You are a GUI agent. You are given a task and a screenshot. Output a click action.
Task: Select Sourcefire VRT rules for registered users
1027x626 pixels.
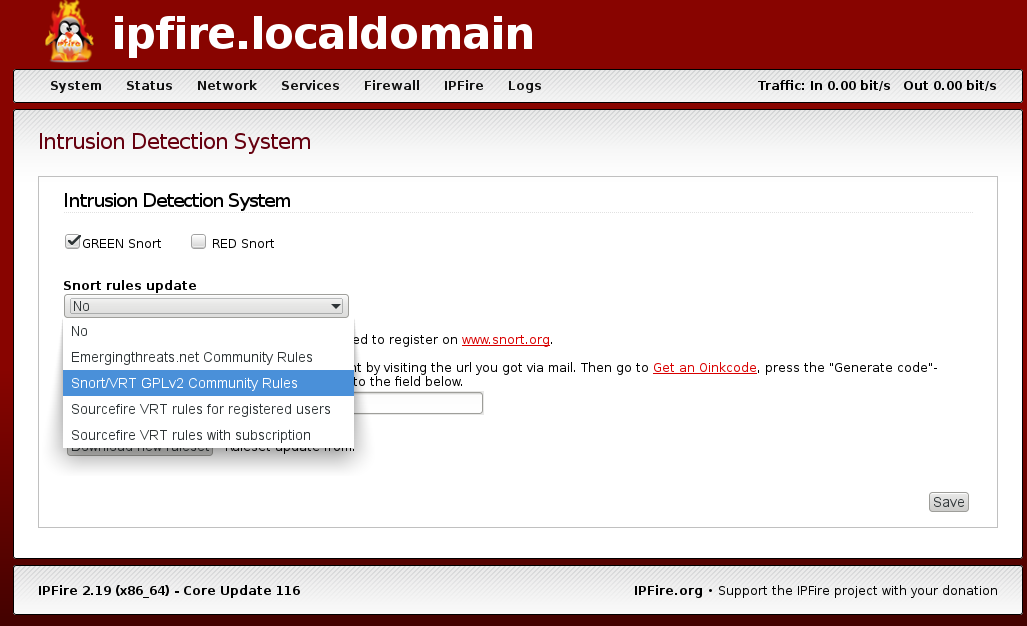coord(208,409)
